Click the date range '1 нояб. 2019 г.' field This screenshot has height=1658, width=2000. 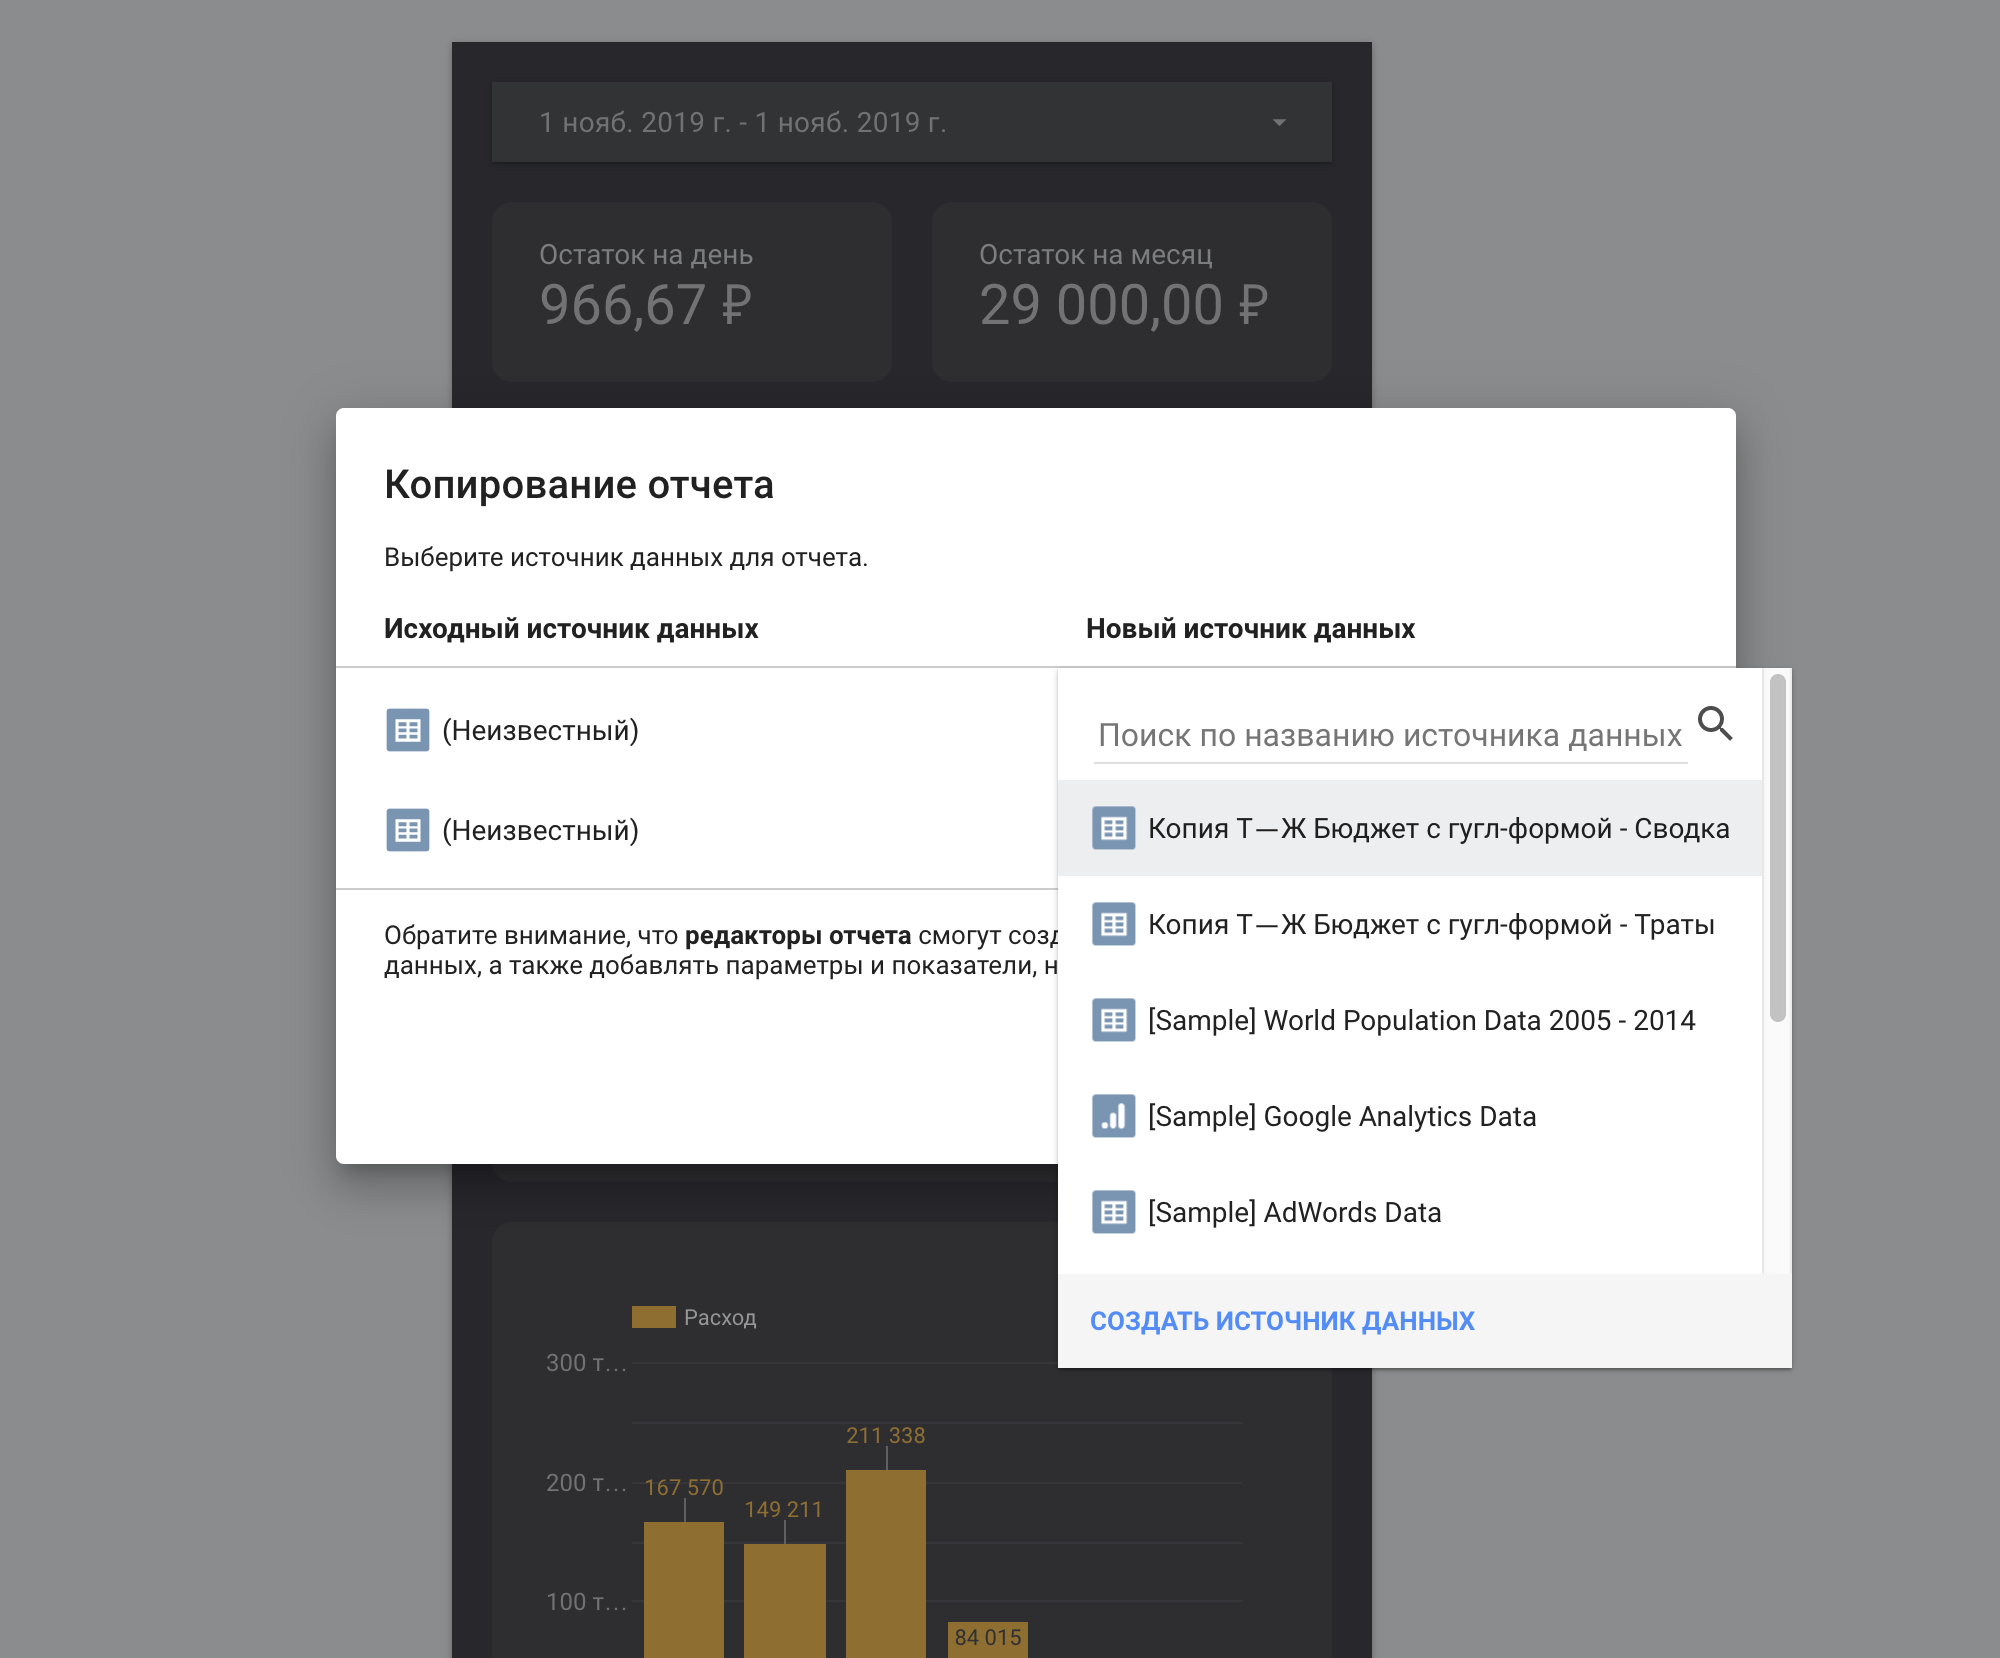(x=912, y=122)
